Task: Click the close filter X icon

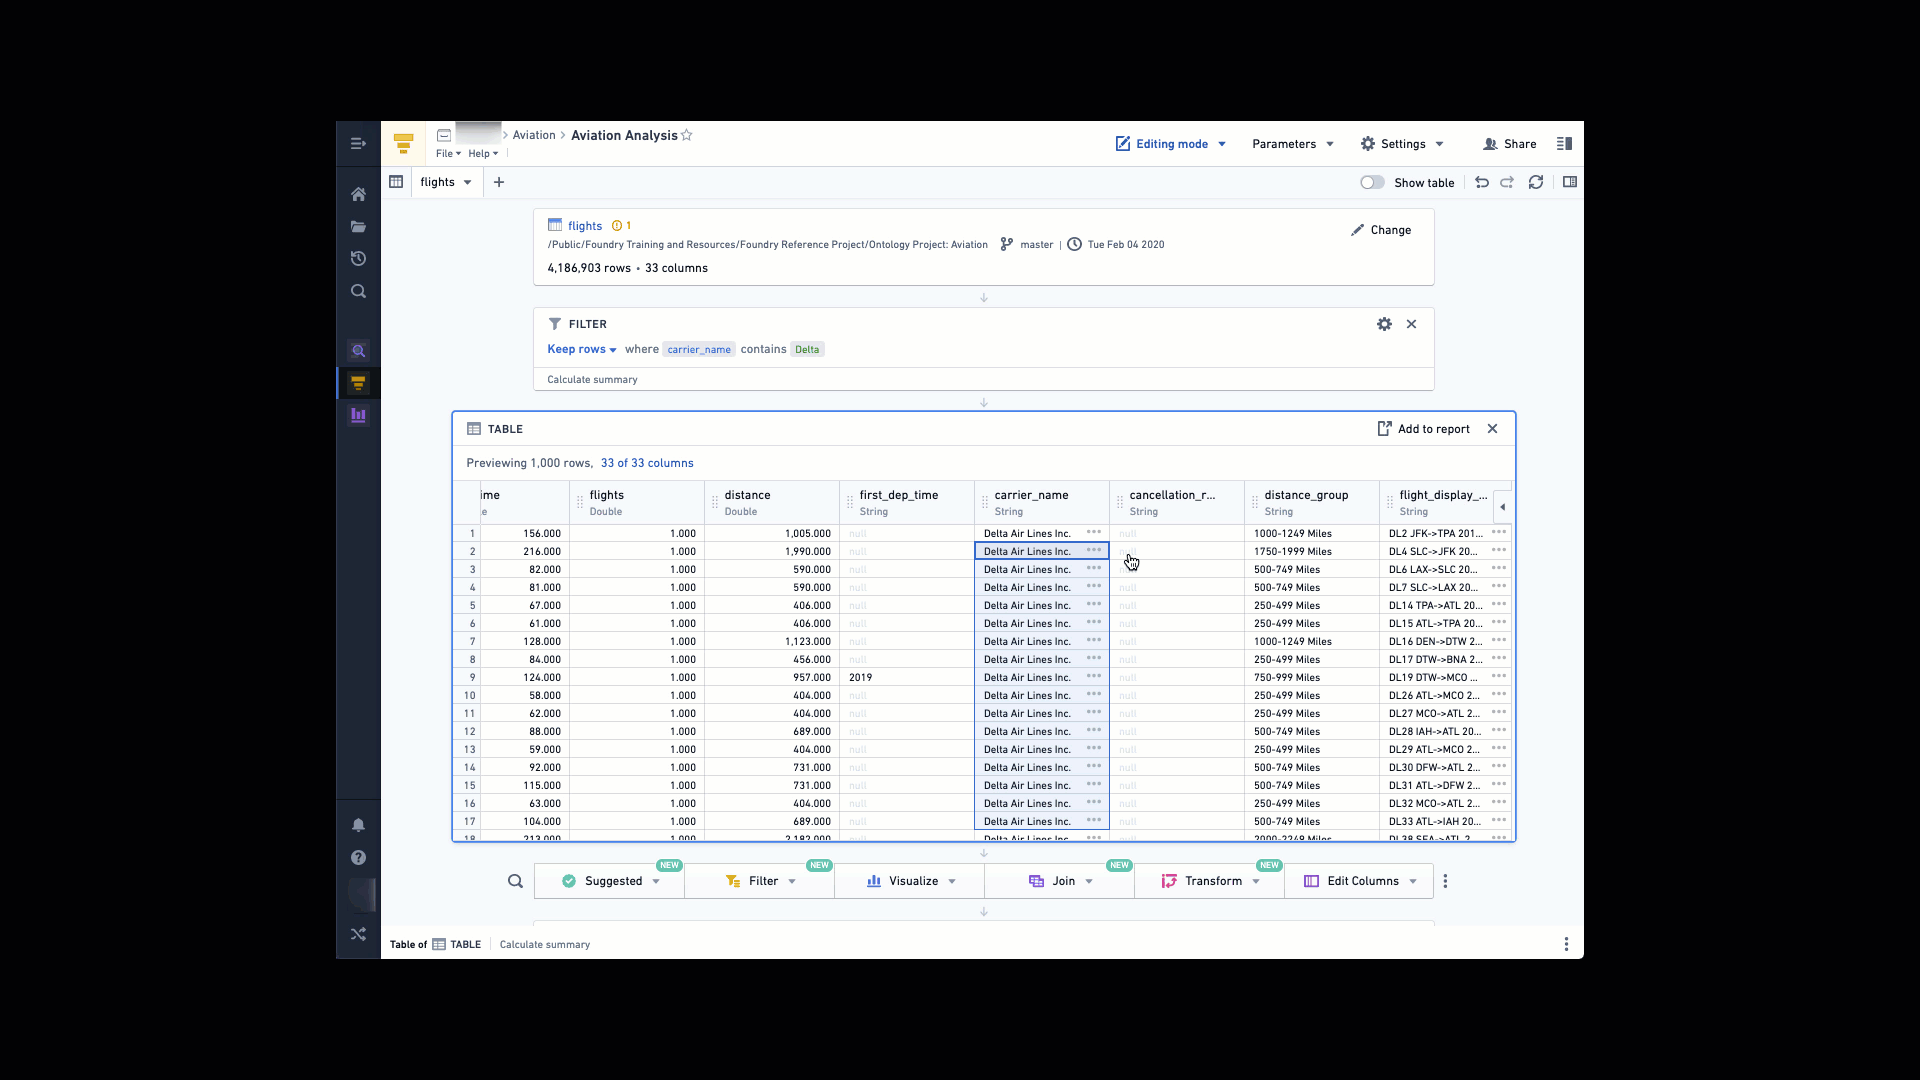Action: click(1412, 323)
